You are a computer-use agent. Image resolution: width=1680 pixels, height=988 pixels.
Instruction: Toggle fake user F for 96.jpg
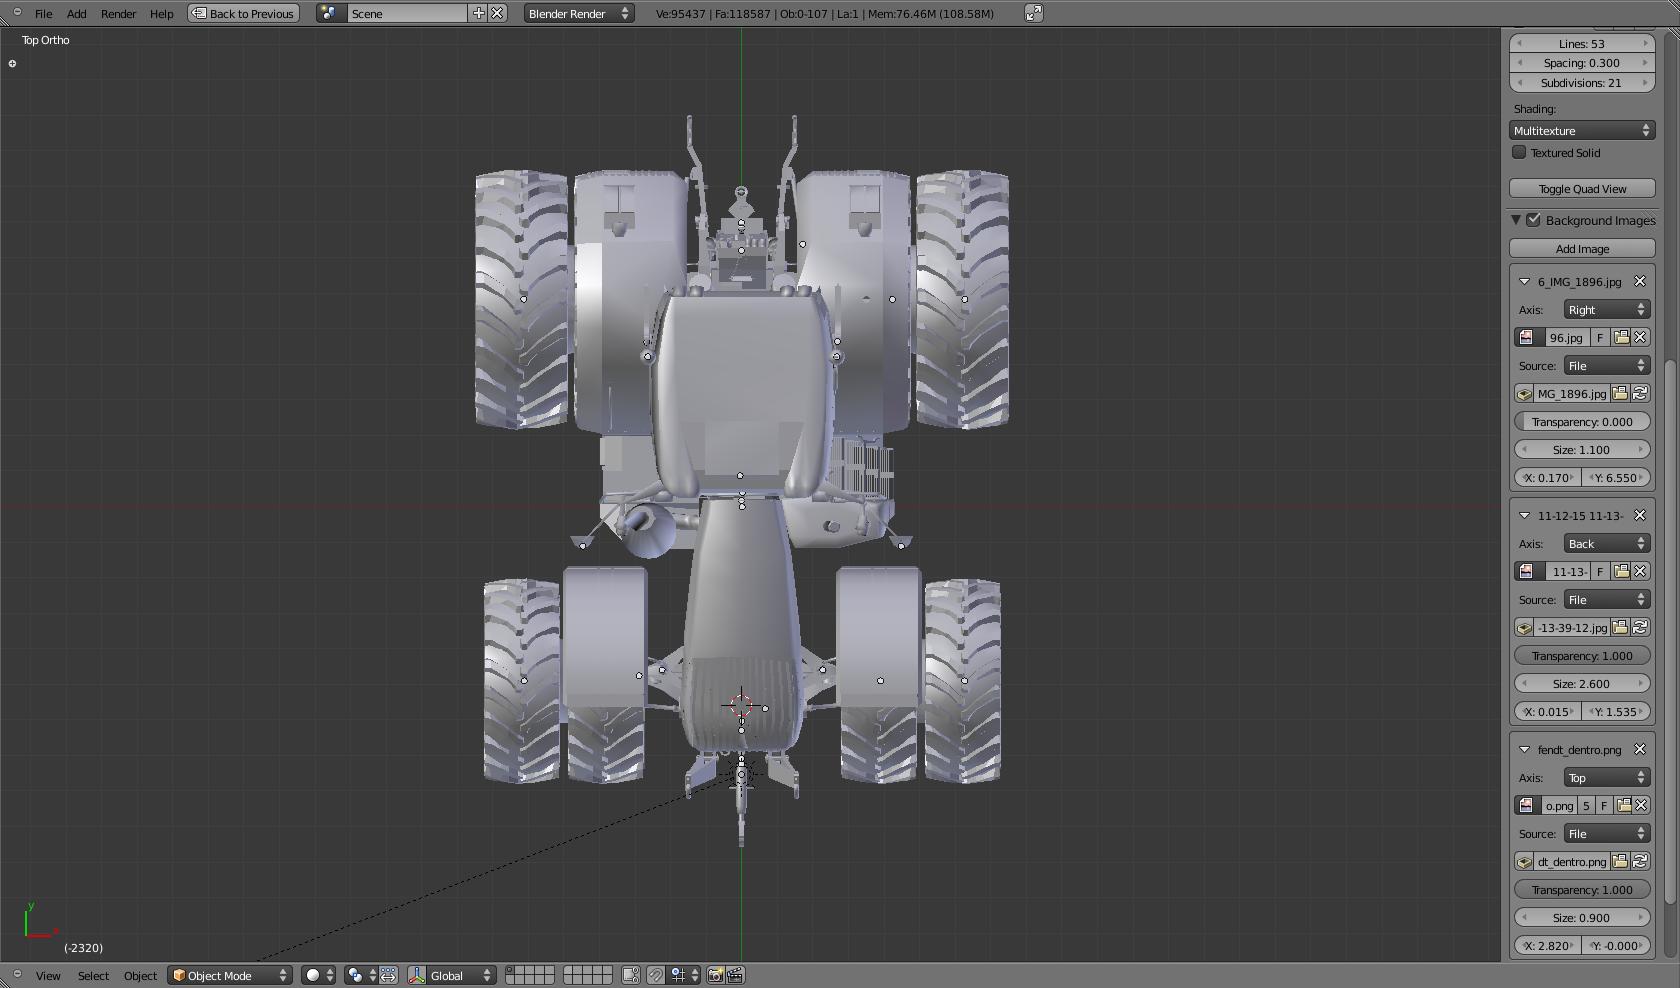pos(1600,338)
